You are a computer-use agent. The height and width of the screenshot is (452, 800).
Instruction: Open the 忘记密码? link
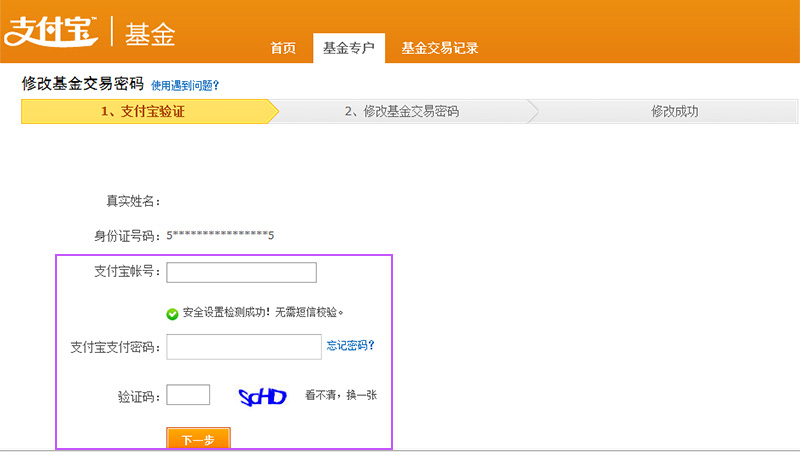[x=351, y=346]
